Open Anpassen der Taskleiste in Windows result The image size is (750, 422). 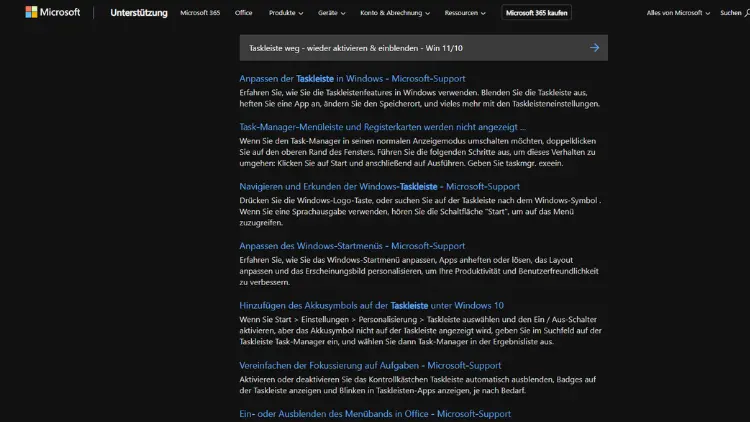pyautogui.click(x=352, y=78)
